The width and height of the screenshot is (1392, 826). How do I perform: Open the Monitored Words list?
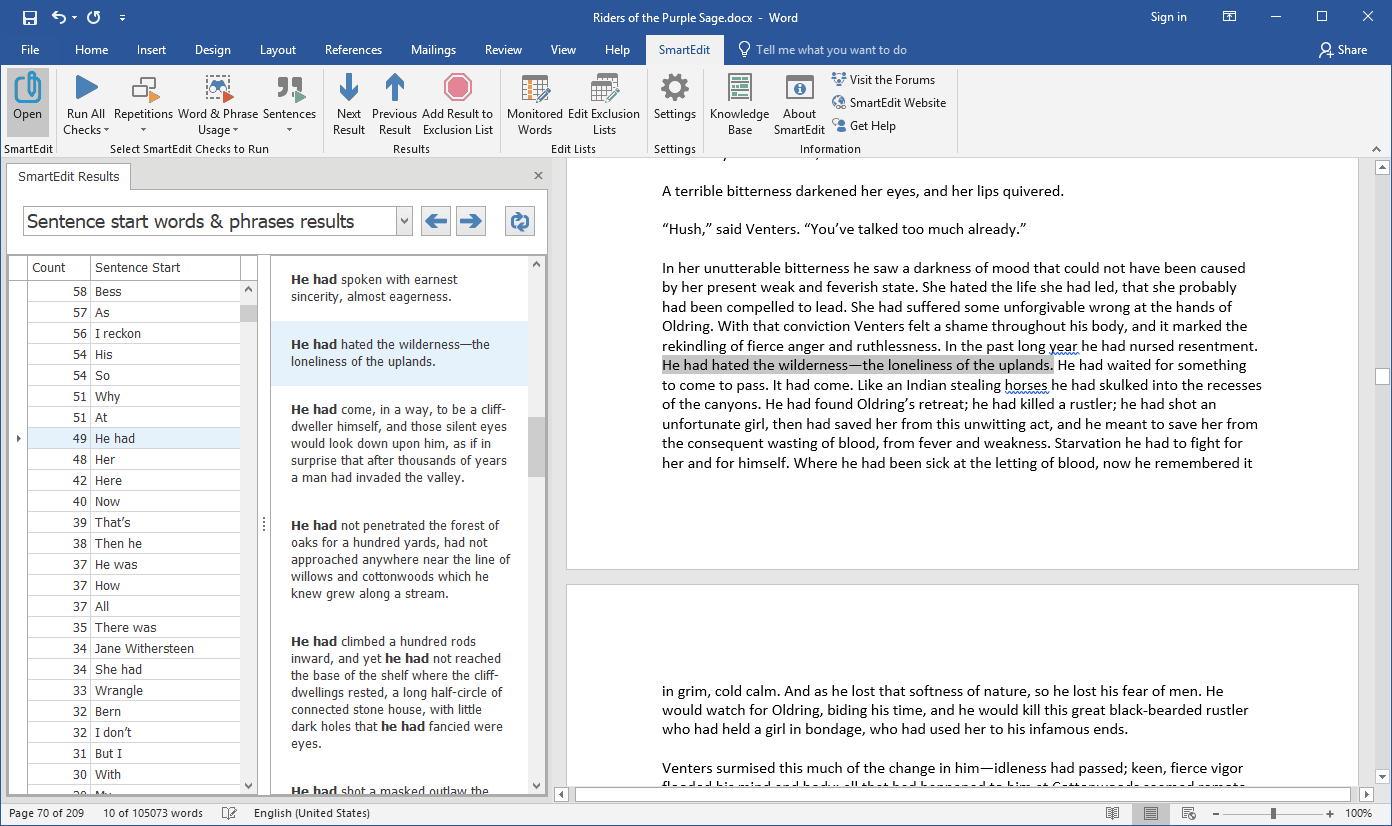535,103
